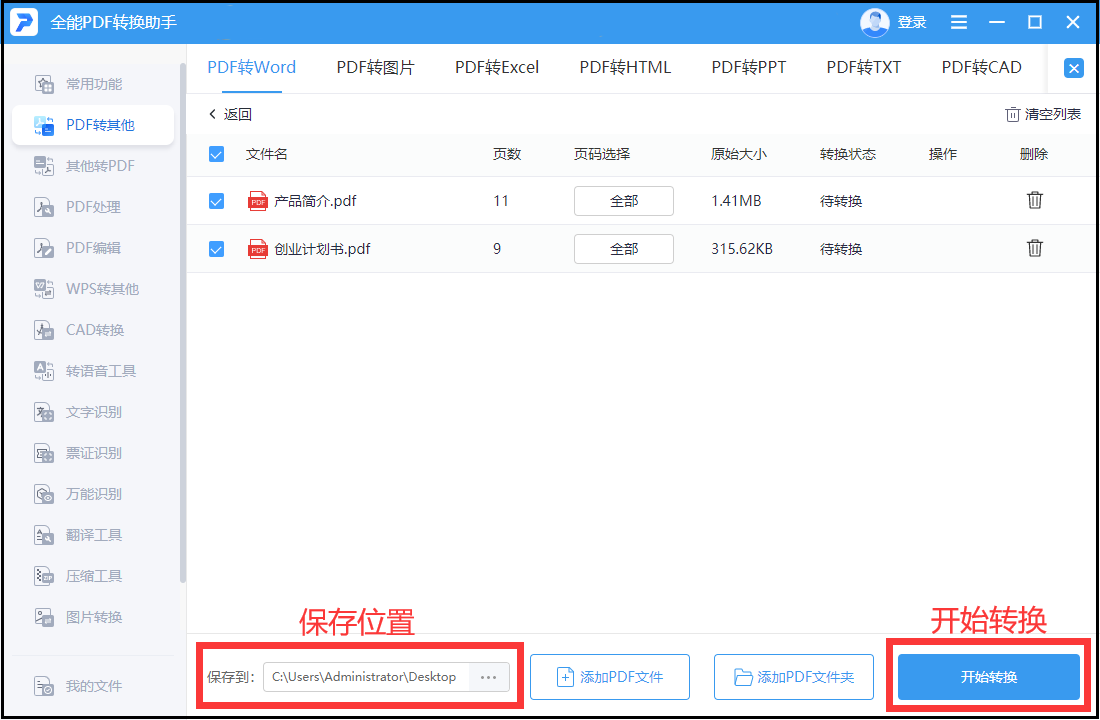Viewport: 1100px width, 720px height.
Task: Click the 压缩工具 sidebar icon
Action: coord(44,576)
